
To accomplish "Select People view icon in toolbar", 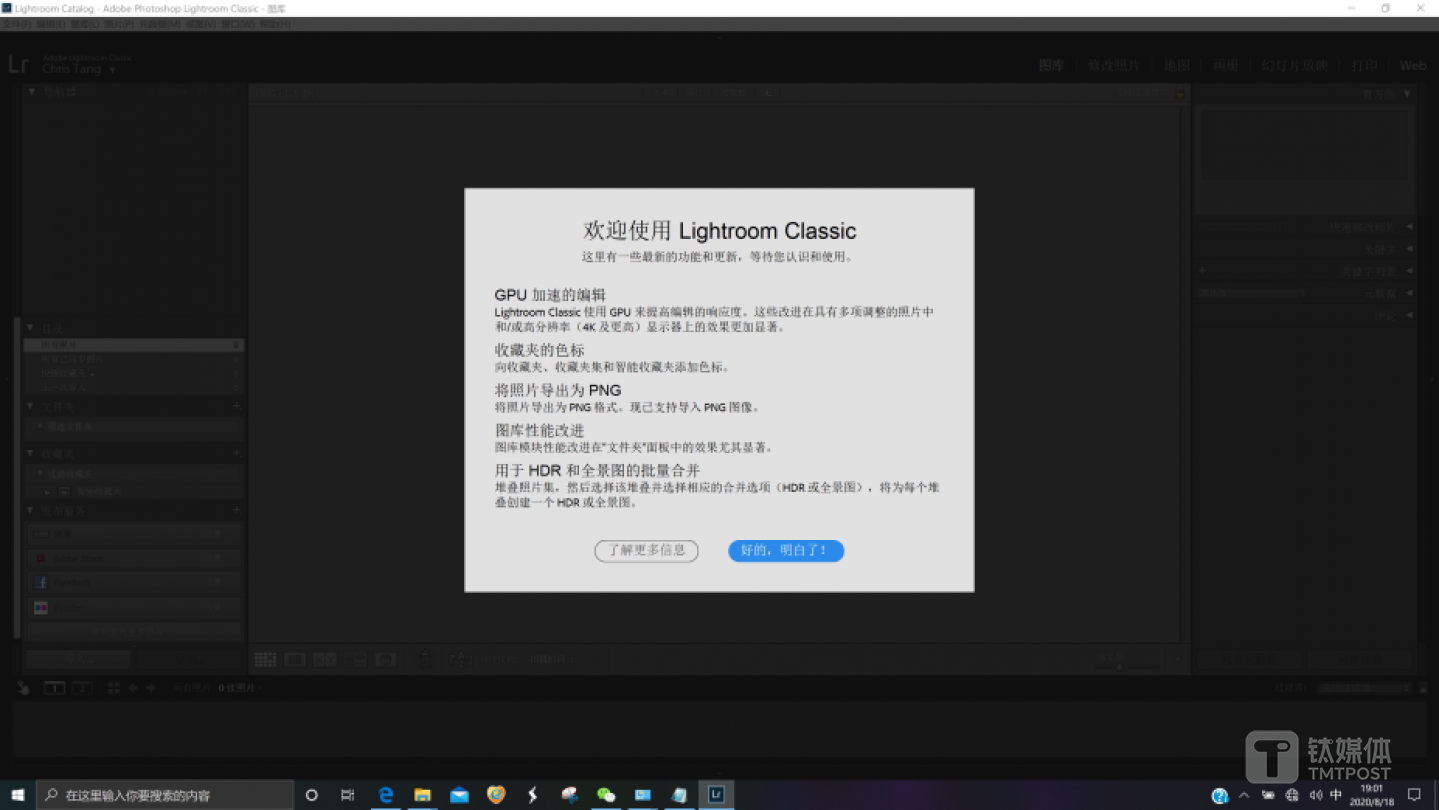I will [x=386, y=660].
